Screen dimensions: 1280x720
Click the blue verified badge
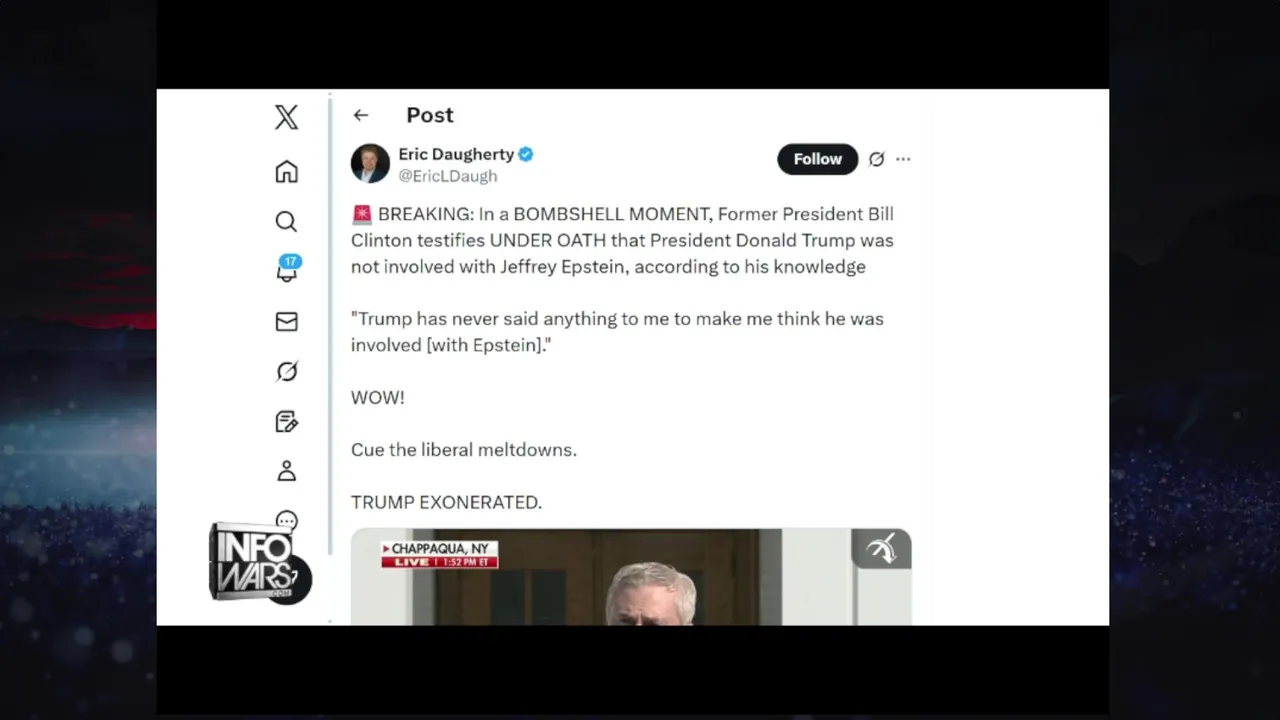[x=526, y=154]
